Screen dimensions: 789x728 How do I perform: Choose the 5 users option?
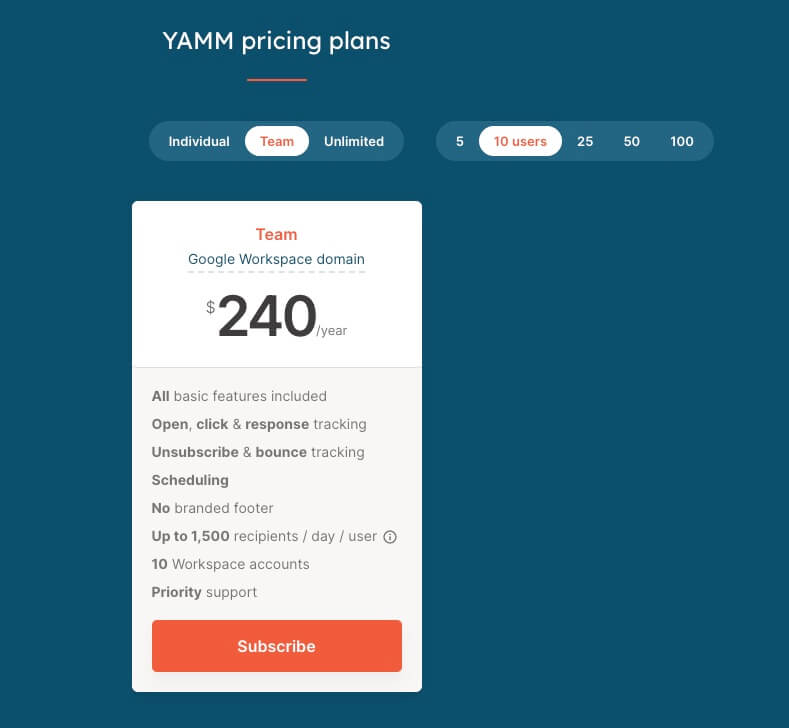coord(460,141)
